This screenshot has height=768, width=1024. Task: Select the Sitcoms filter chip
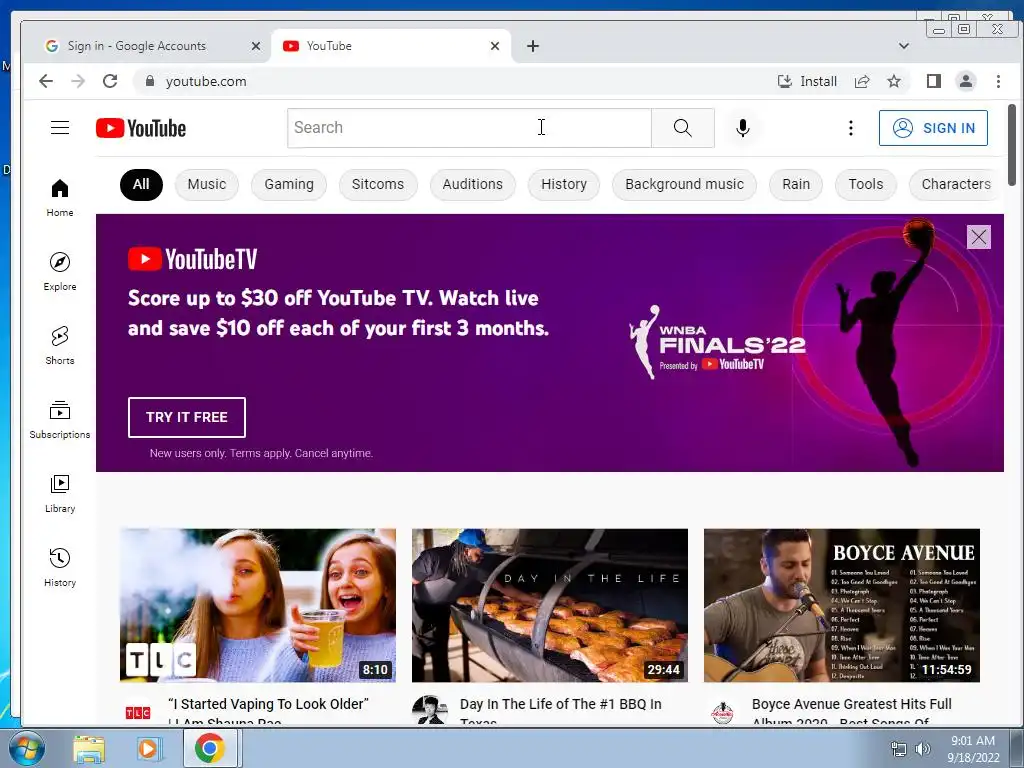tap(378, 184)
